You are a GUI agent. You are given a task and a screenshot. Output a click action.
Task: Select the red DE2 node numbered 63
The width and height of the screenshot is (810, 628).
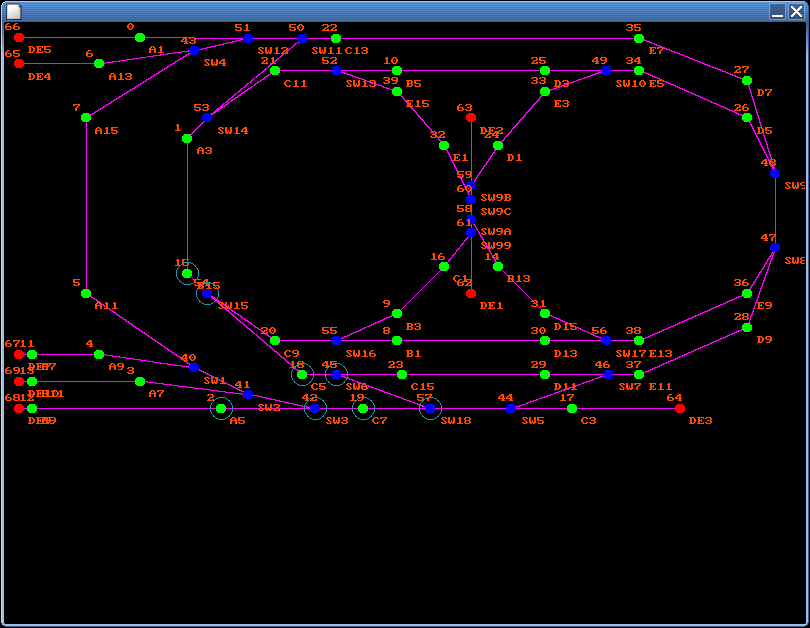pos(471,118)
